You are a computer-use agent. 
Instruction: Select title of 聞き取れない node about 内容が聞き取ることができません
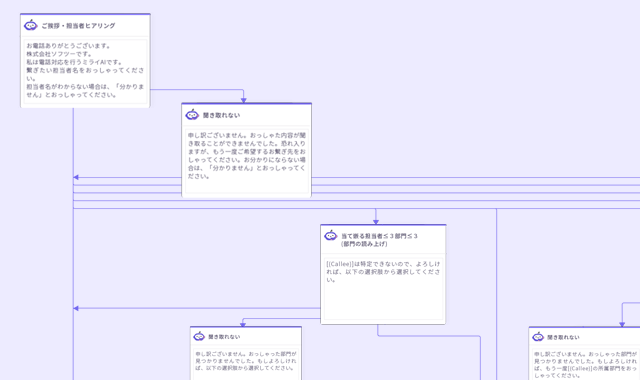(x=222, y=116)
